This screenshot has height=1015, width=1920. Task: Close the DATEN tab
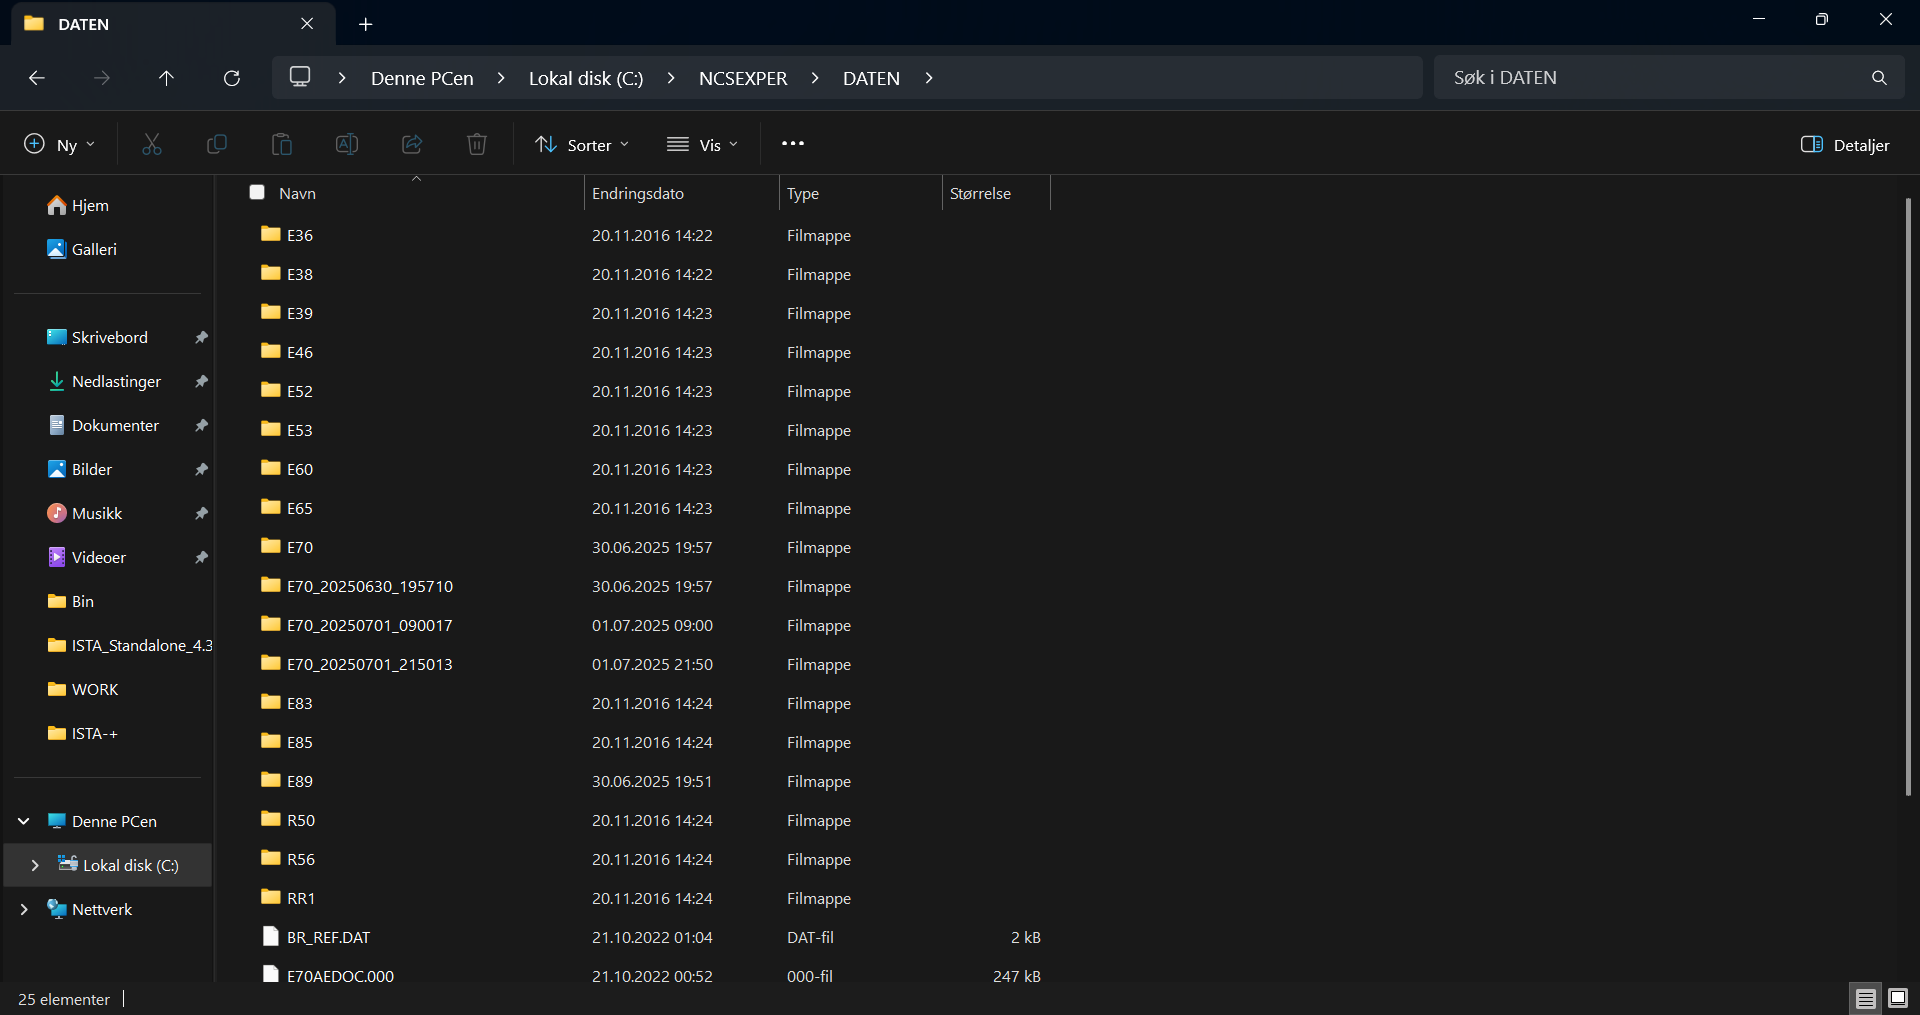pos(307,24)
